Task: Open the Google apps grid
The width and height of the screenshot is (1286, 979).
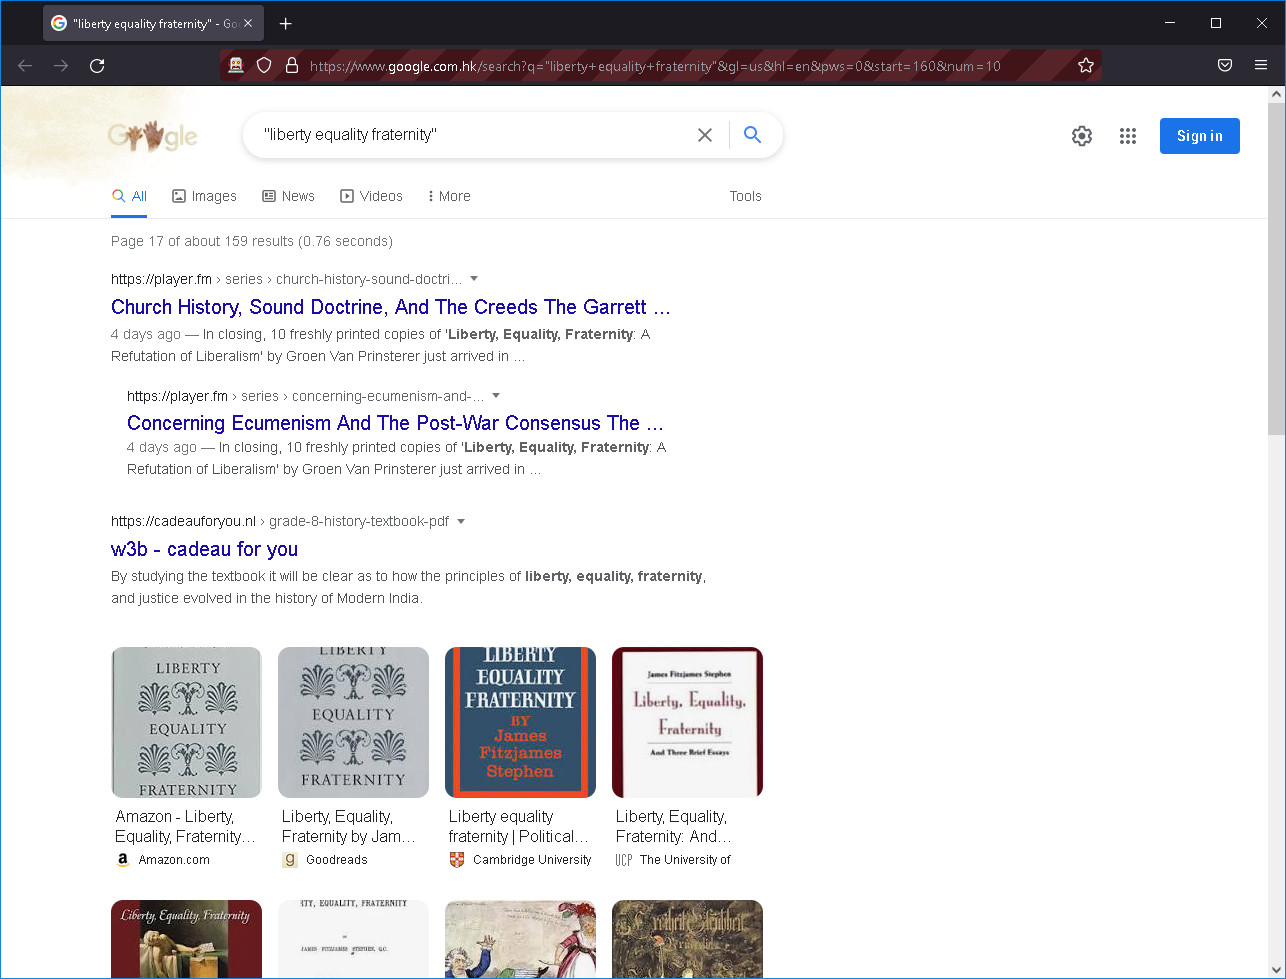Action: pos(1128,136)
